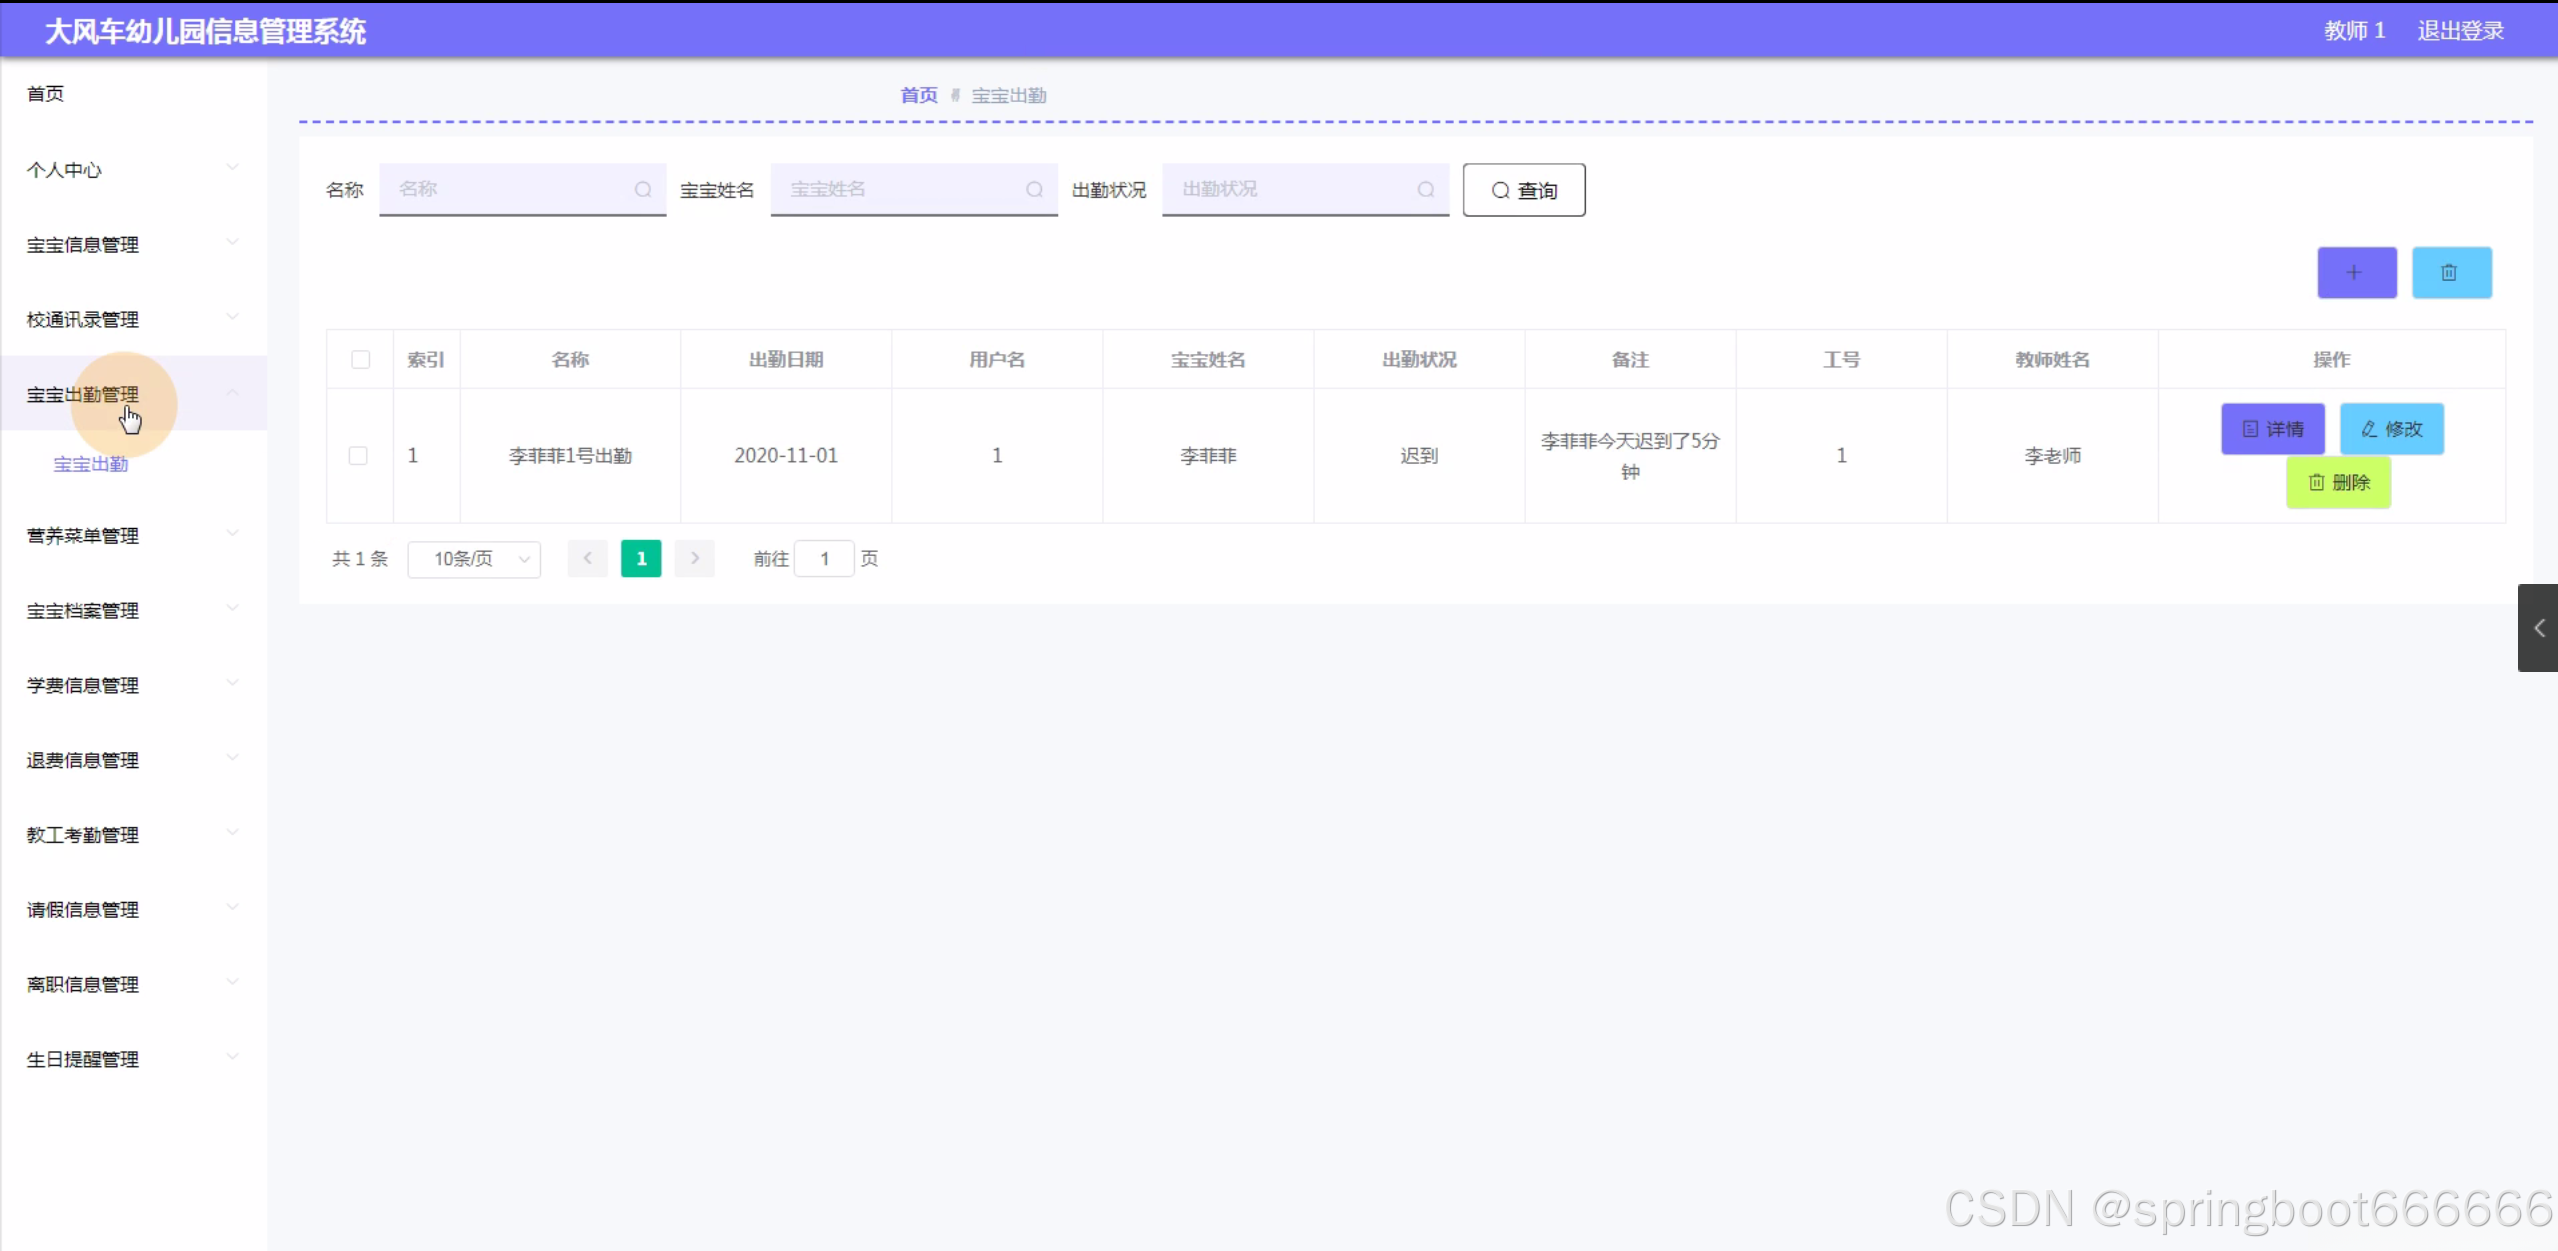Open the 首页 sidebar item
The width and height of the screenshot is (2558, 1251).
click(x=46, y=94)
